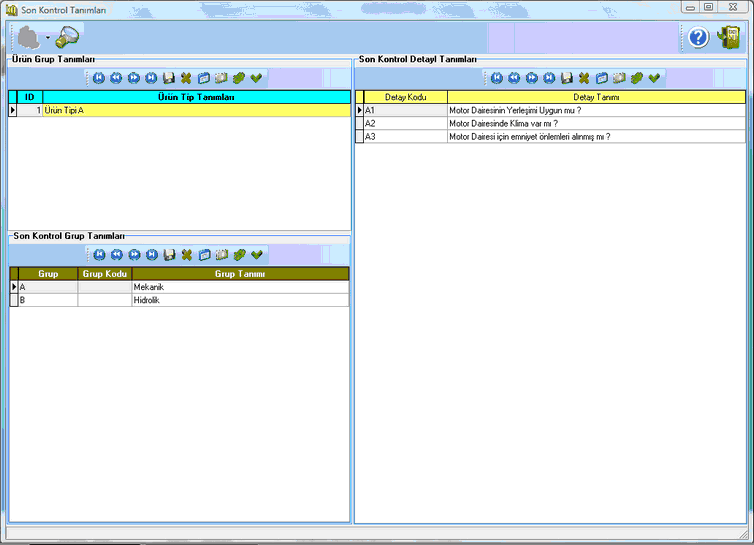Image resolution: width=754 pixels, height=545 pixels.
Task: Click next record arrow in Son Kontrol Grup toolbar
Action: tap(134, 255)
